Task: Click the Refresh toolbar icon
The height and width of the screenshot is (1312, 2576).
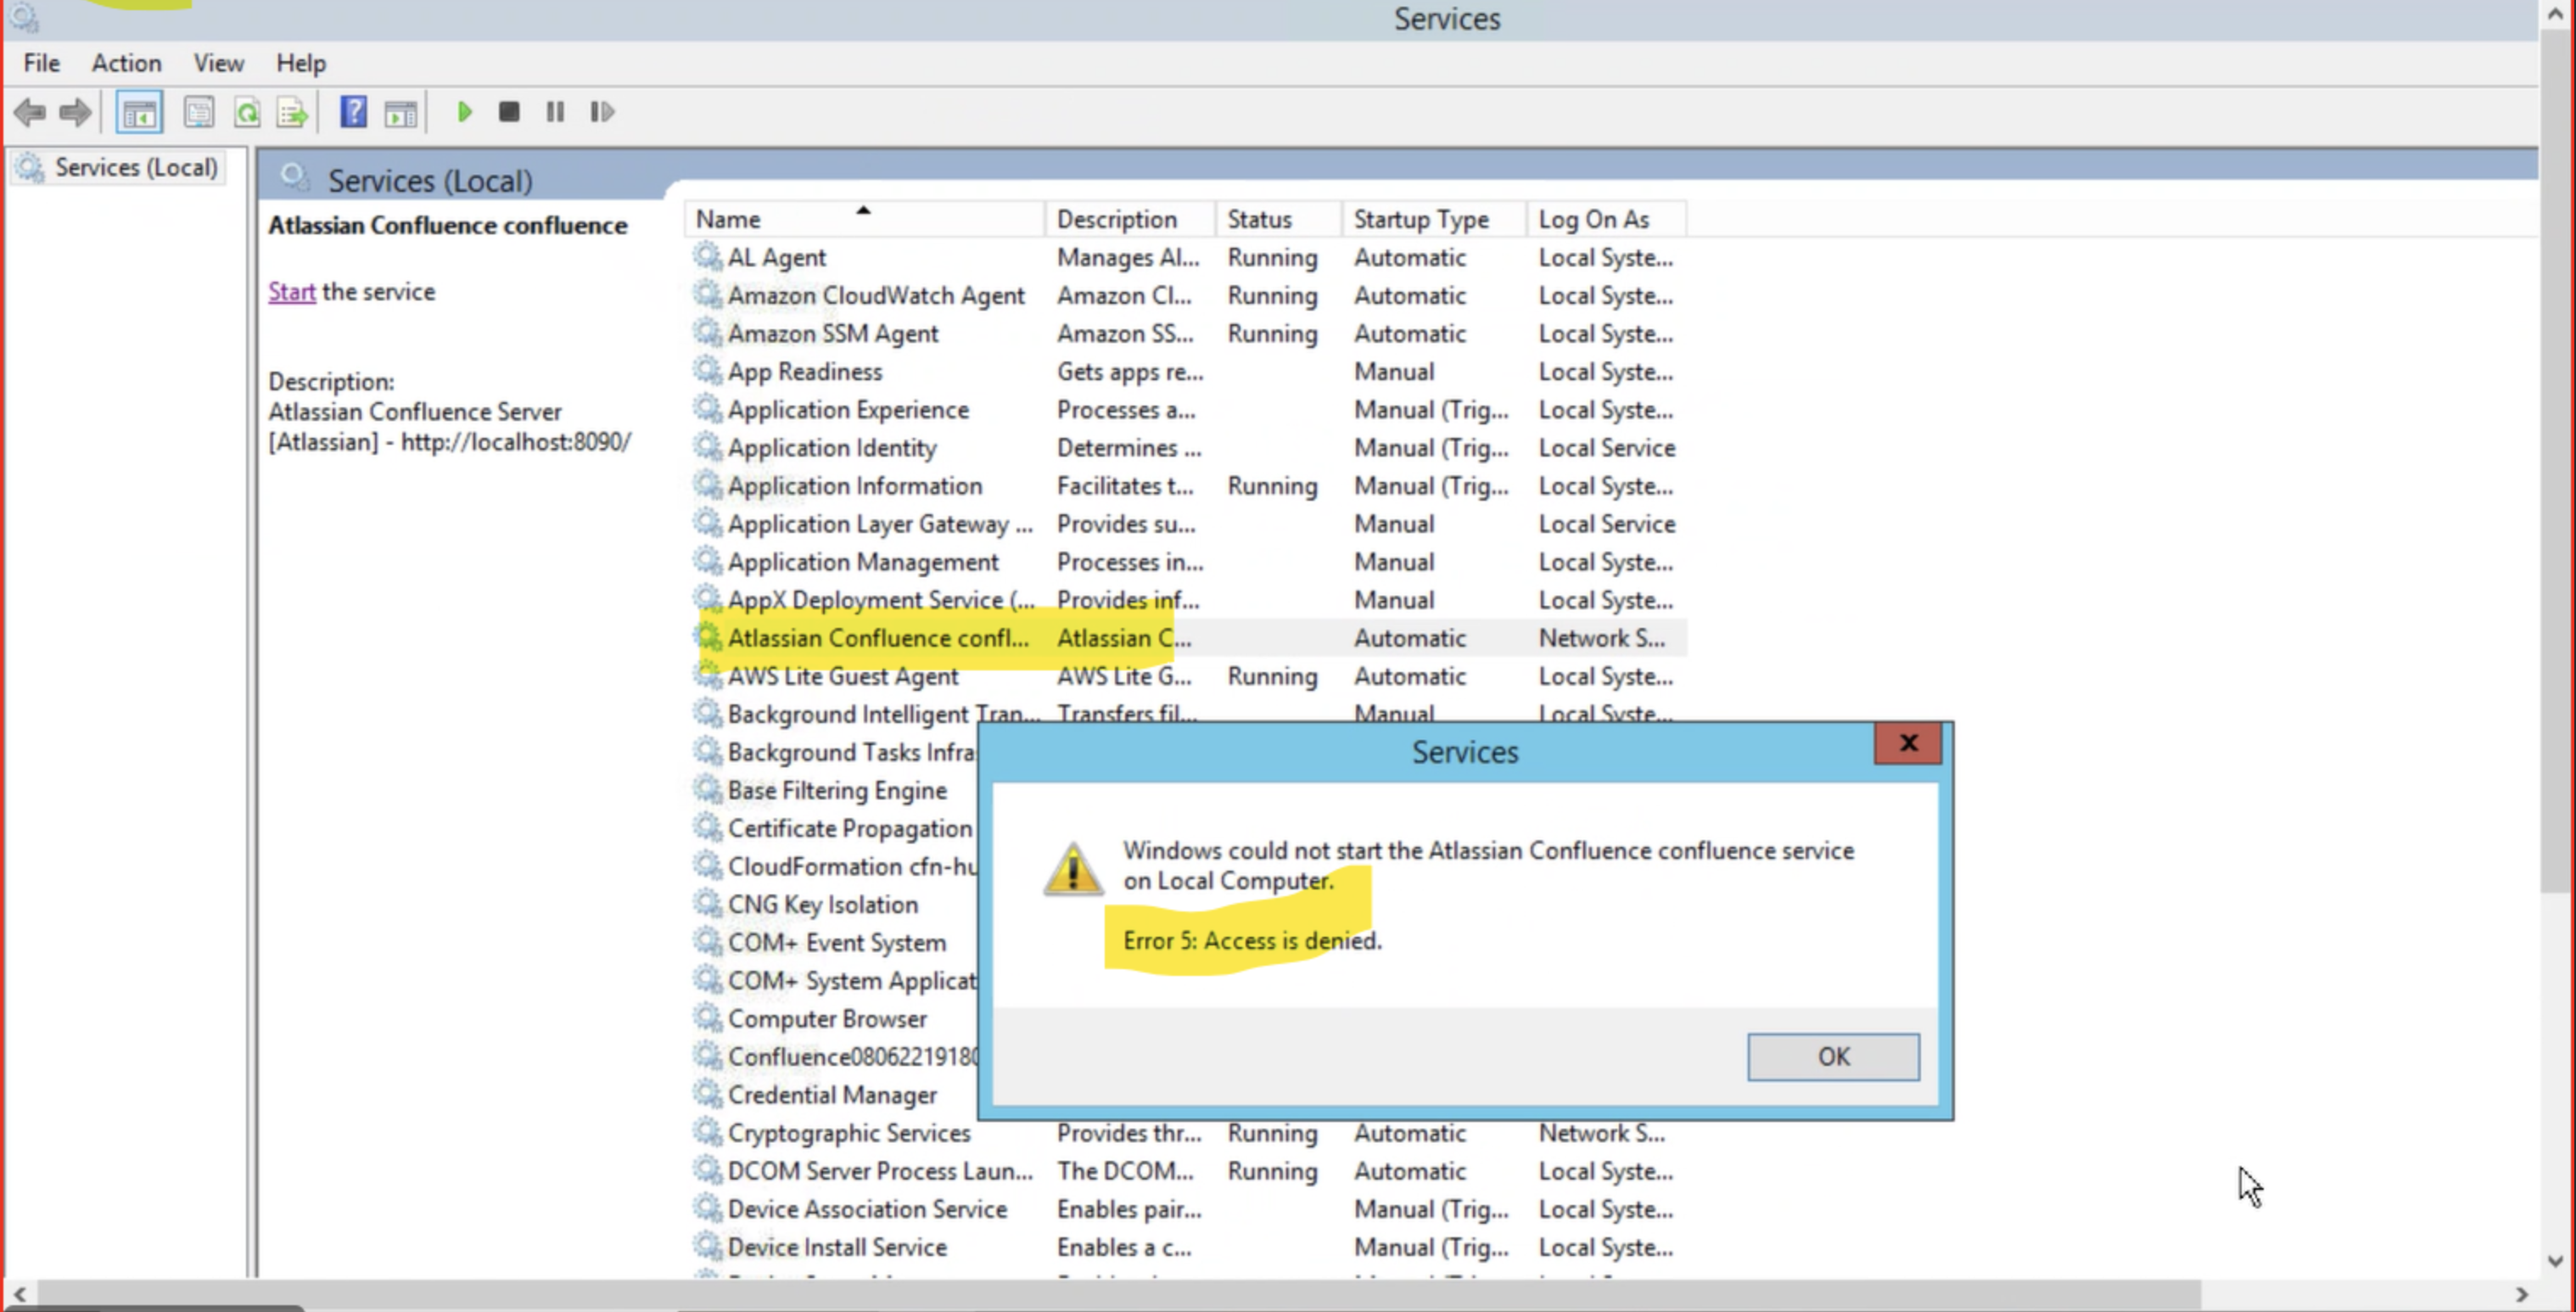Action: pos(246,112)
